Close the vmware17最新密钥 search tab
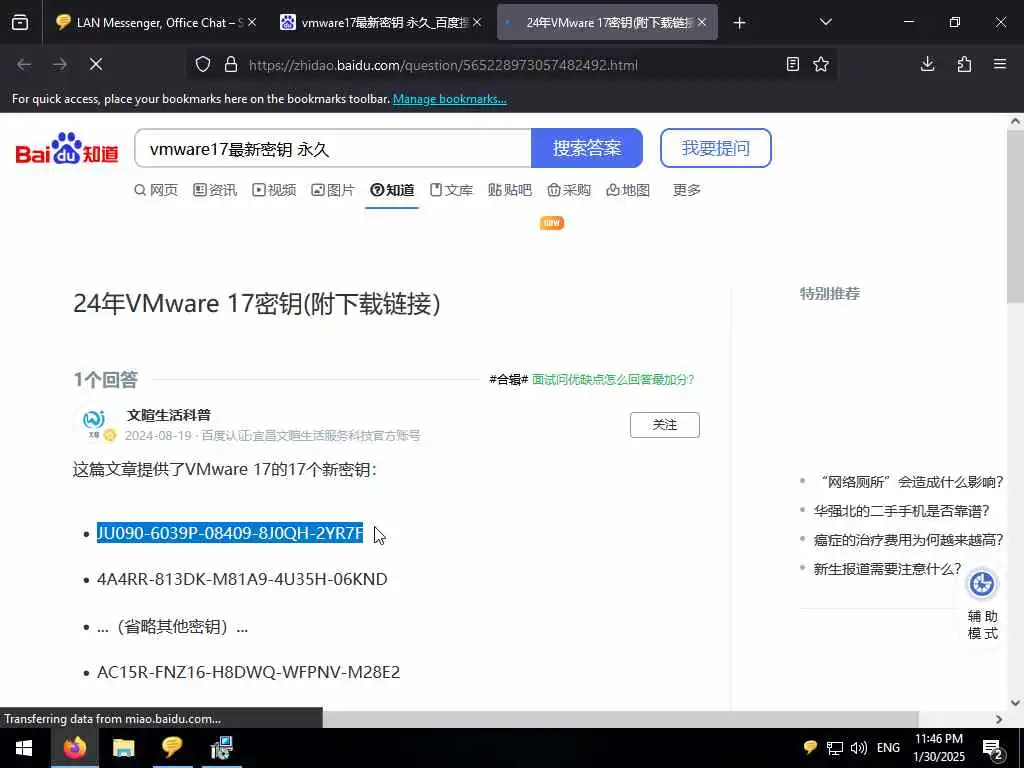 [477, 22]
